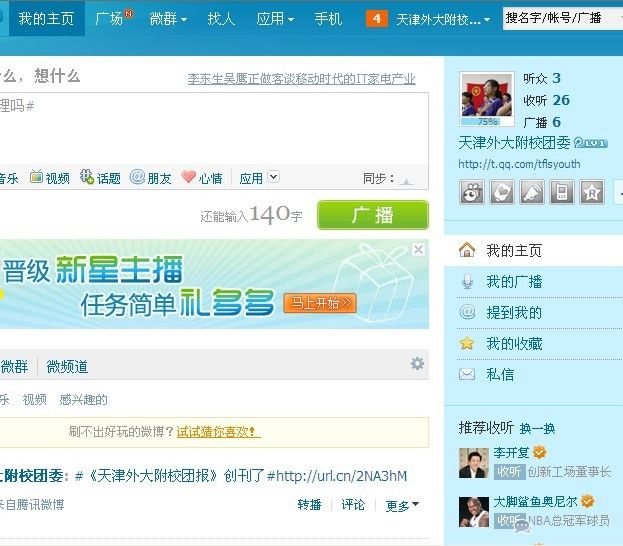Switch to the 微频道 feed tab
The width and height of the screenshot is (623, 546).
pyautogui.click(x=67, y=366)
